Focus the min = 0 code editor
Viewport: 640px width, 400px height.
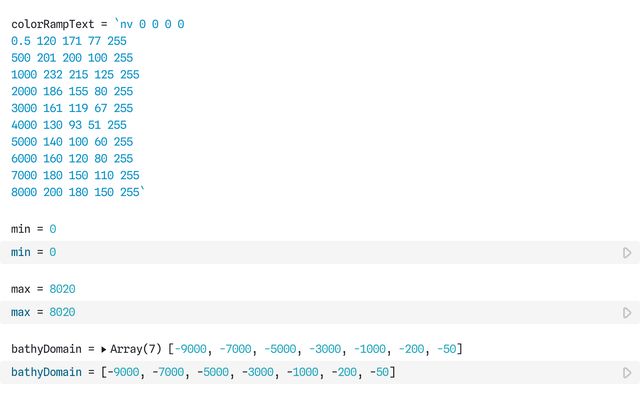(x=300, y=253)
